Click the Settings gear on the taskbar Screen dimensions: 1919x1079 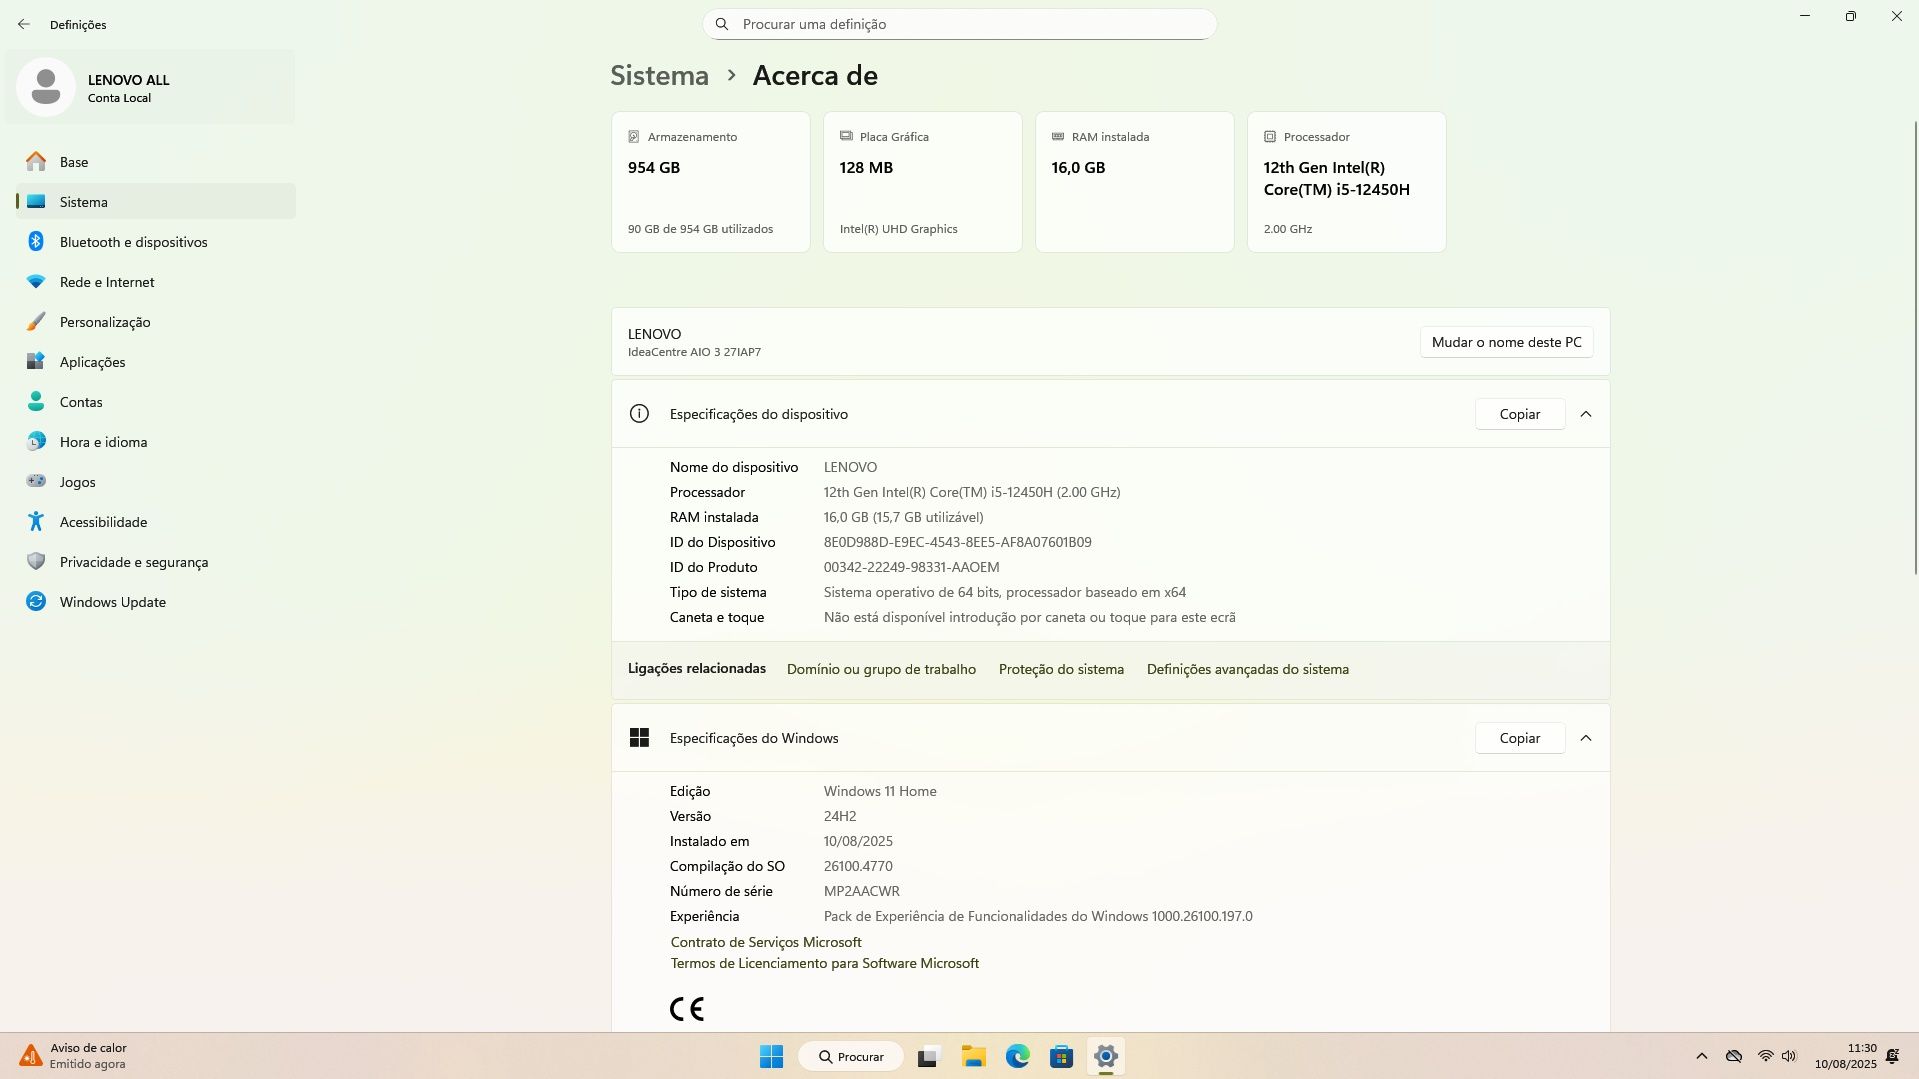pyautogui.click(x=1105, y=1057)
